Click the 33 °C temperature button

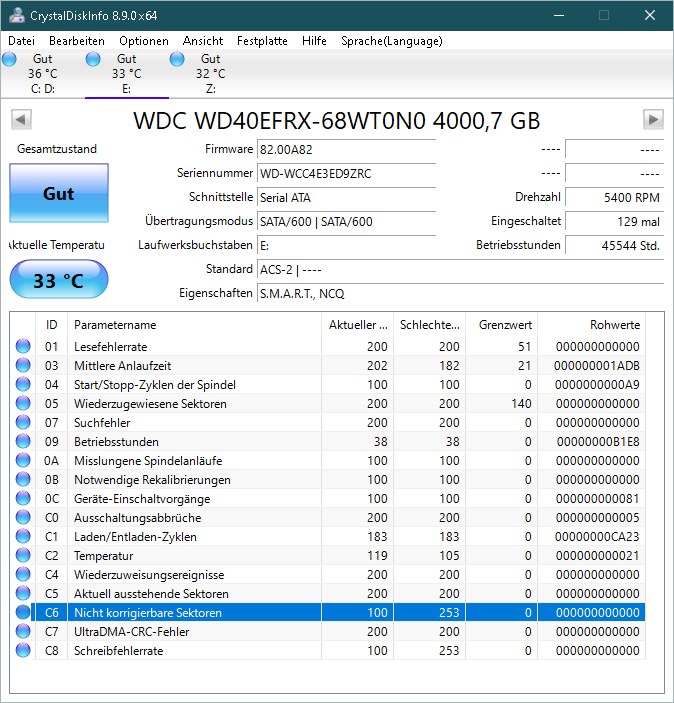pyautogui.click(x=59, y=279)
